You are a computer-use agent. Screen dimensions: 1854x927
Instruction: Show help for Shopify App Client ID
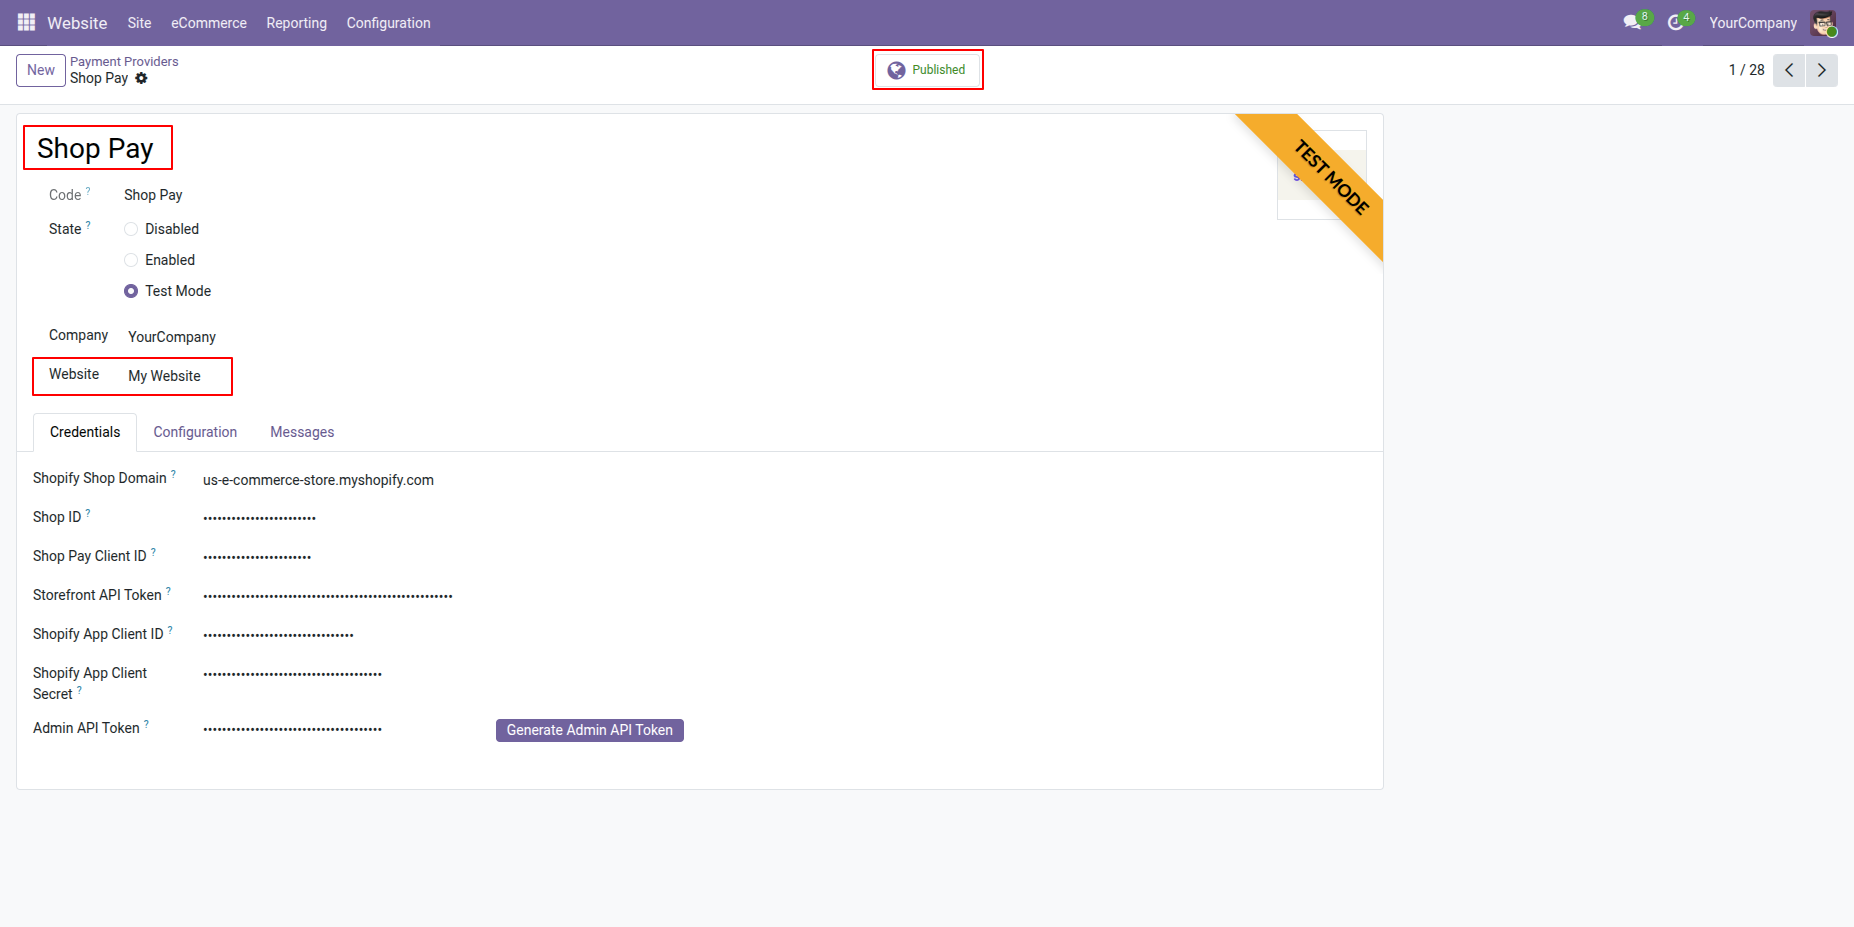pyautogui.click(x=170, y=630)
